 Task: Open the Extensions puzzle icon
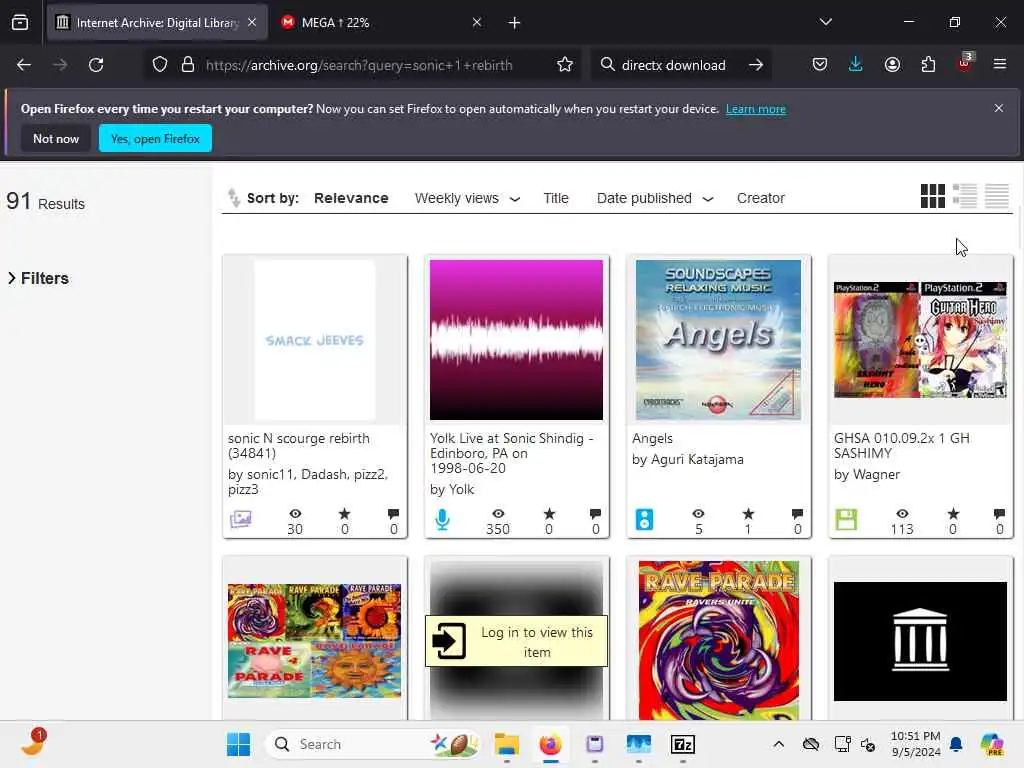coord(928,64)
